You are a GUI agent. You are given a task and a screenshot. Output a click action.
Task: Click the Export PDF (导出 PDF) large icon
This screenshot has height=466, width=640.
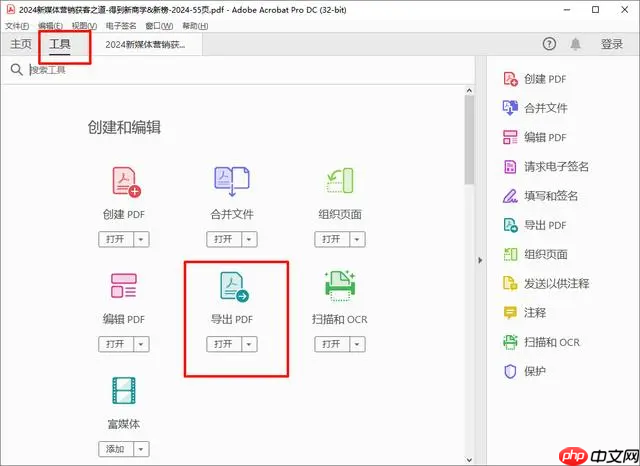click(234, 287)
